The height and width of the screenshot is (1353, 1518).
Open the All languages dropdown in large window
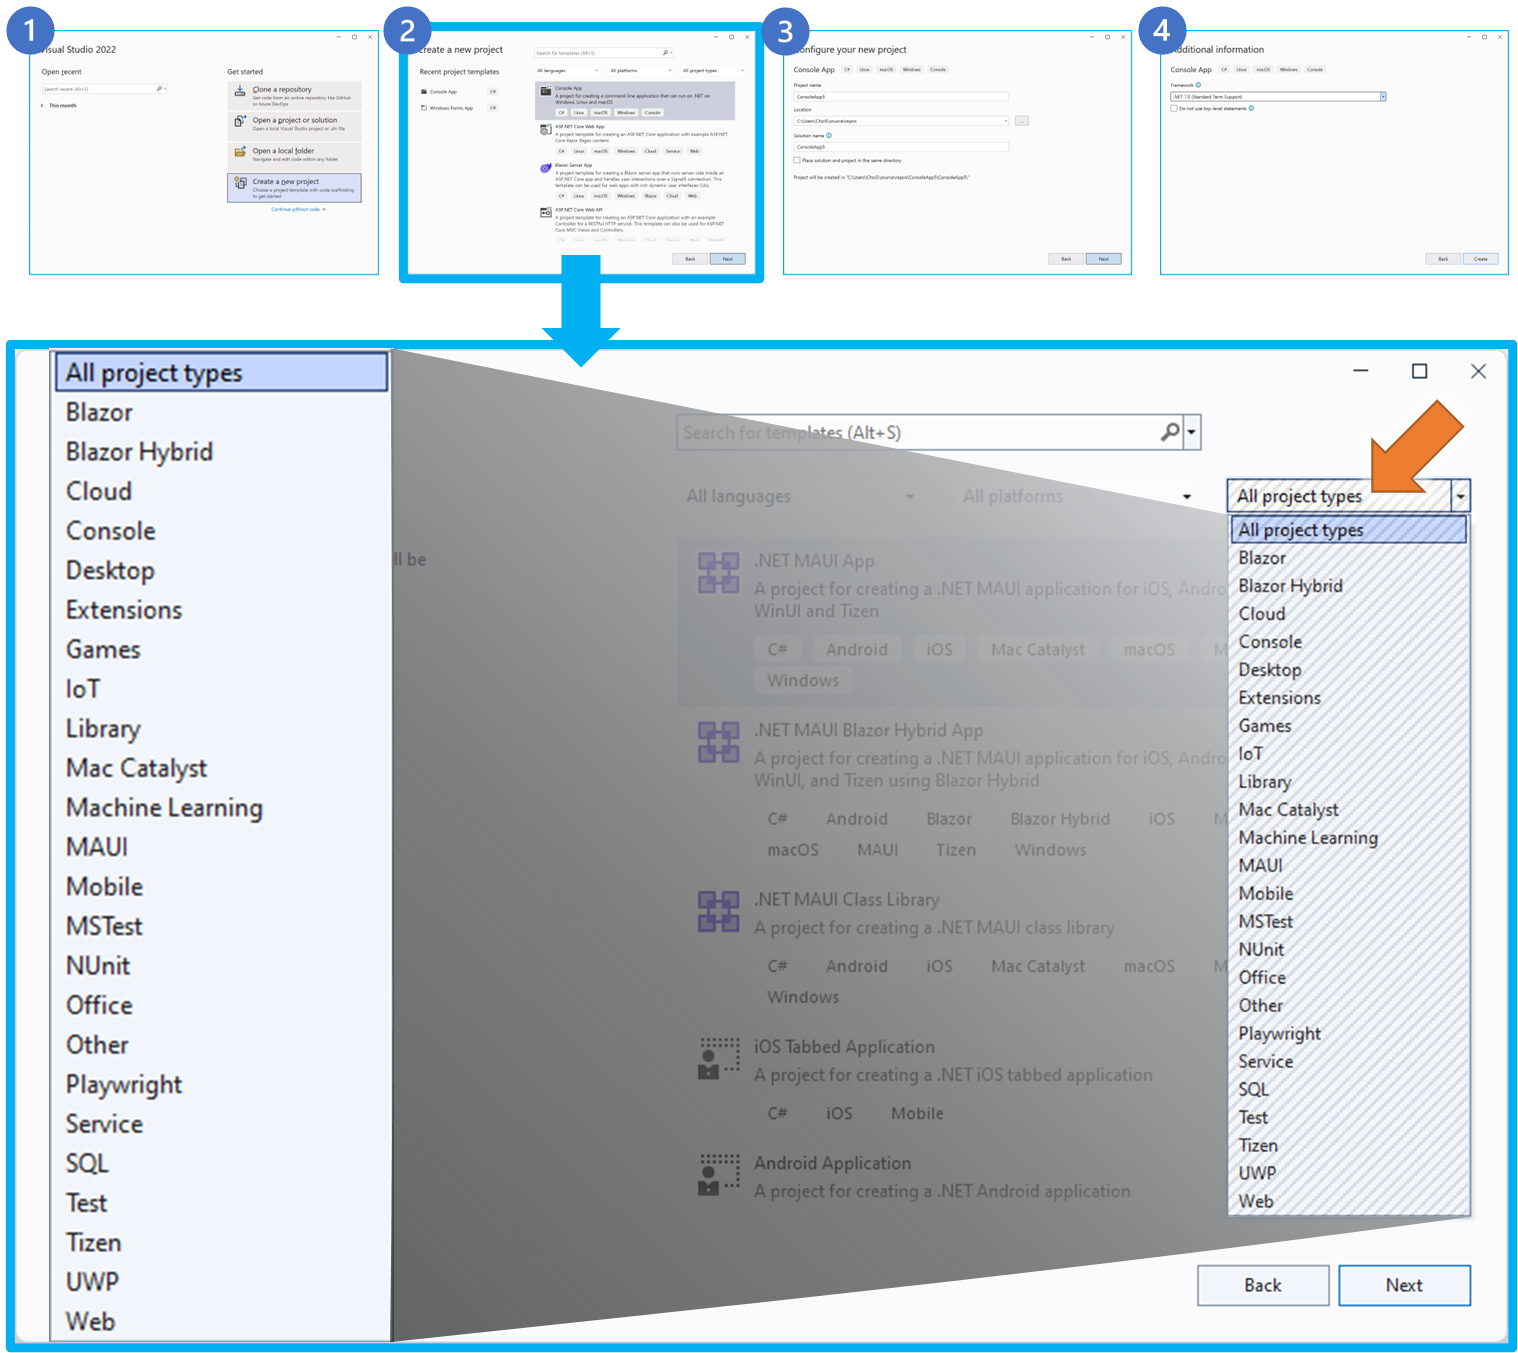(800, 496)
